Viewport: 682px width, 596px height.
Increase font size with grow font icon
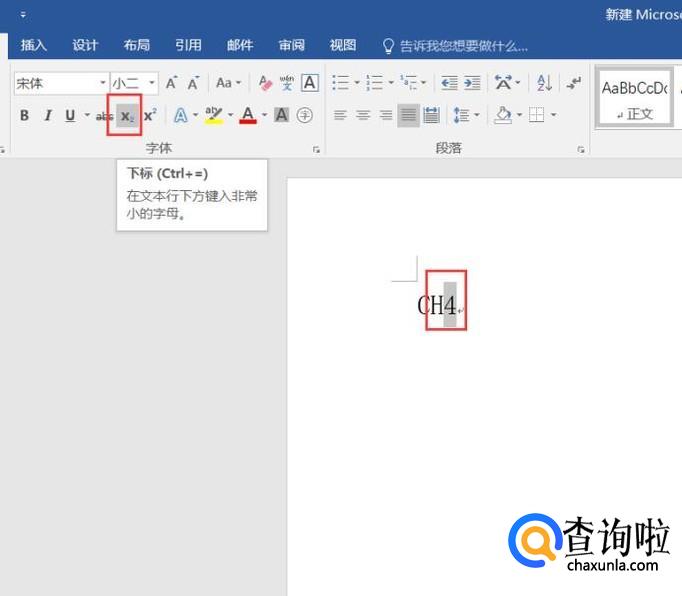pos(172,83)
